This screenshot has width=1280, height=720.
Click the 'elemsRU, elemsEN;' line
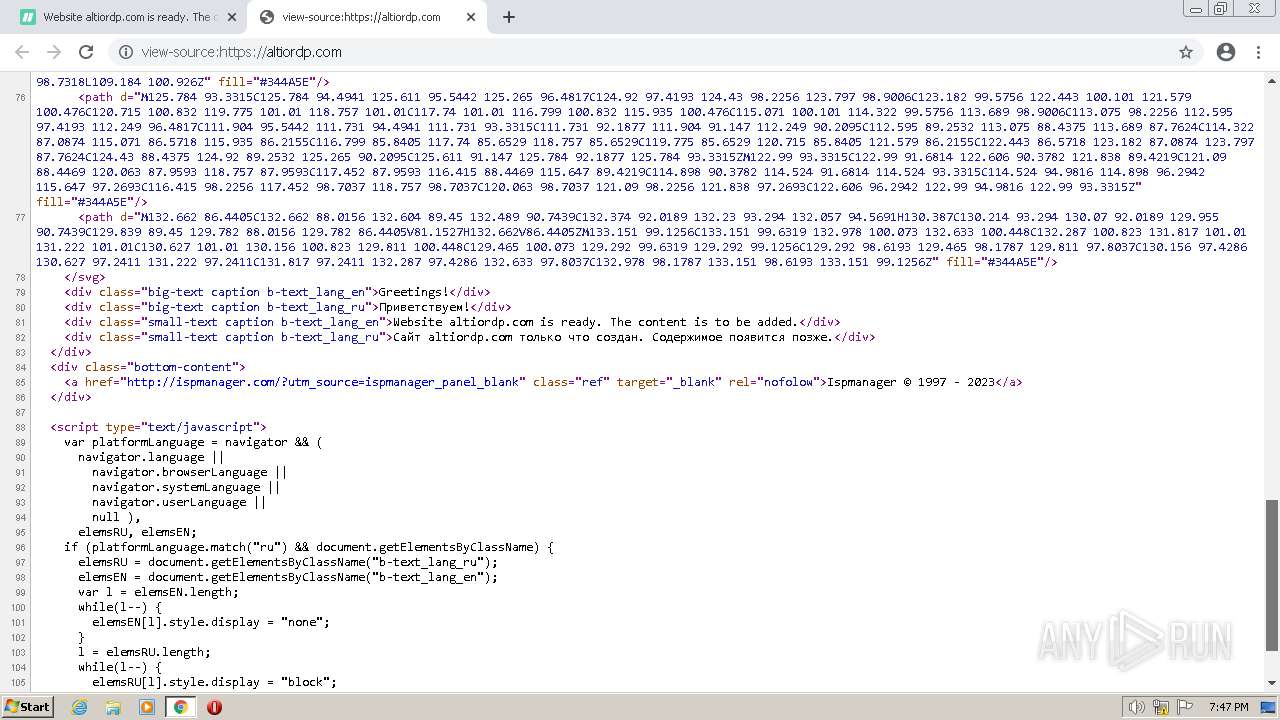pos(137,532)
